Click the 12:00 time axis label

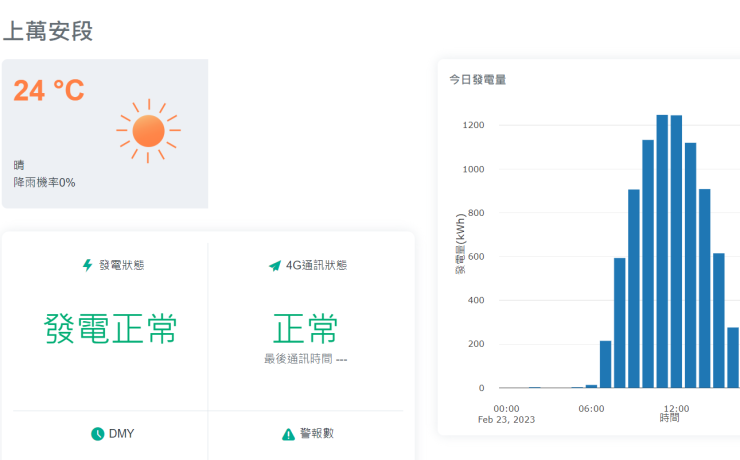676,409
